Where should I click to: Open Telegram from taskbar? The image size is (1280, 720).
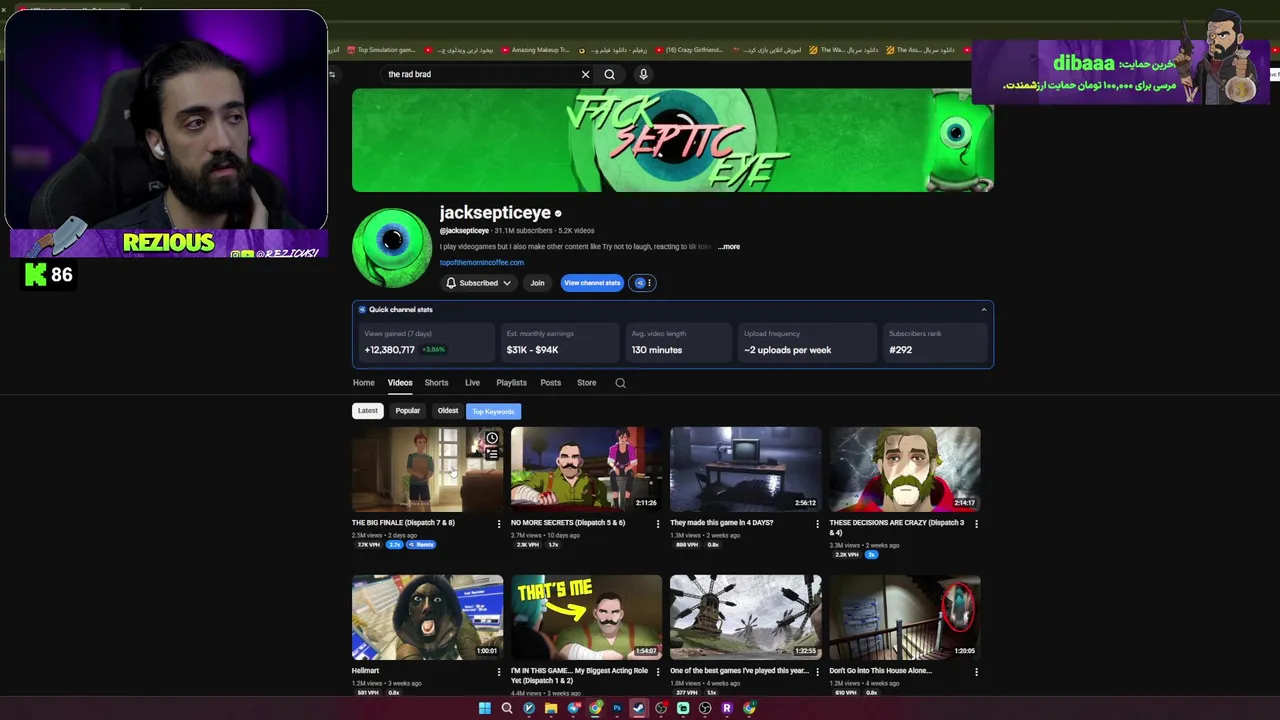pos(573,708)
